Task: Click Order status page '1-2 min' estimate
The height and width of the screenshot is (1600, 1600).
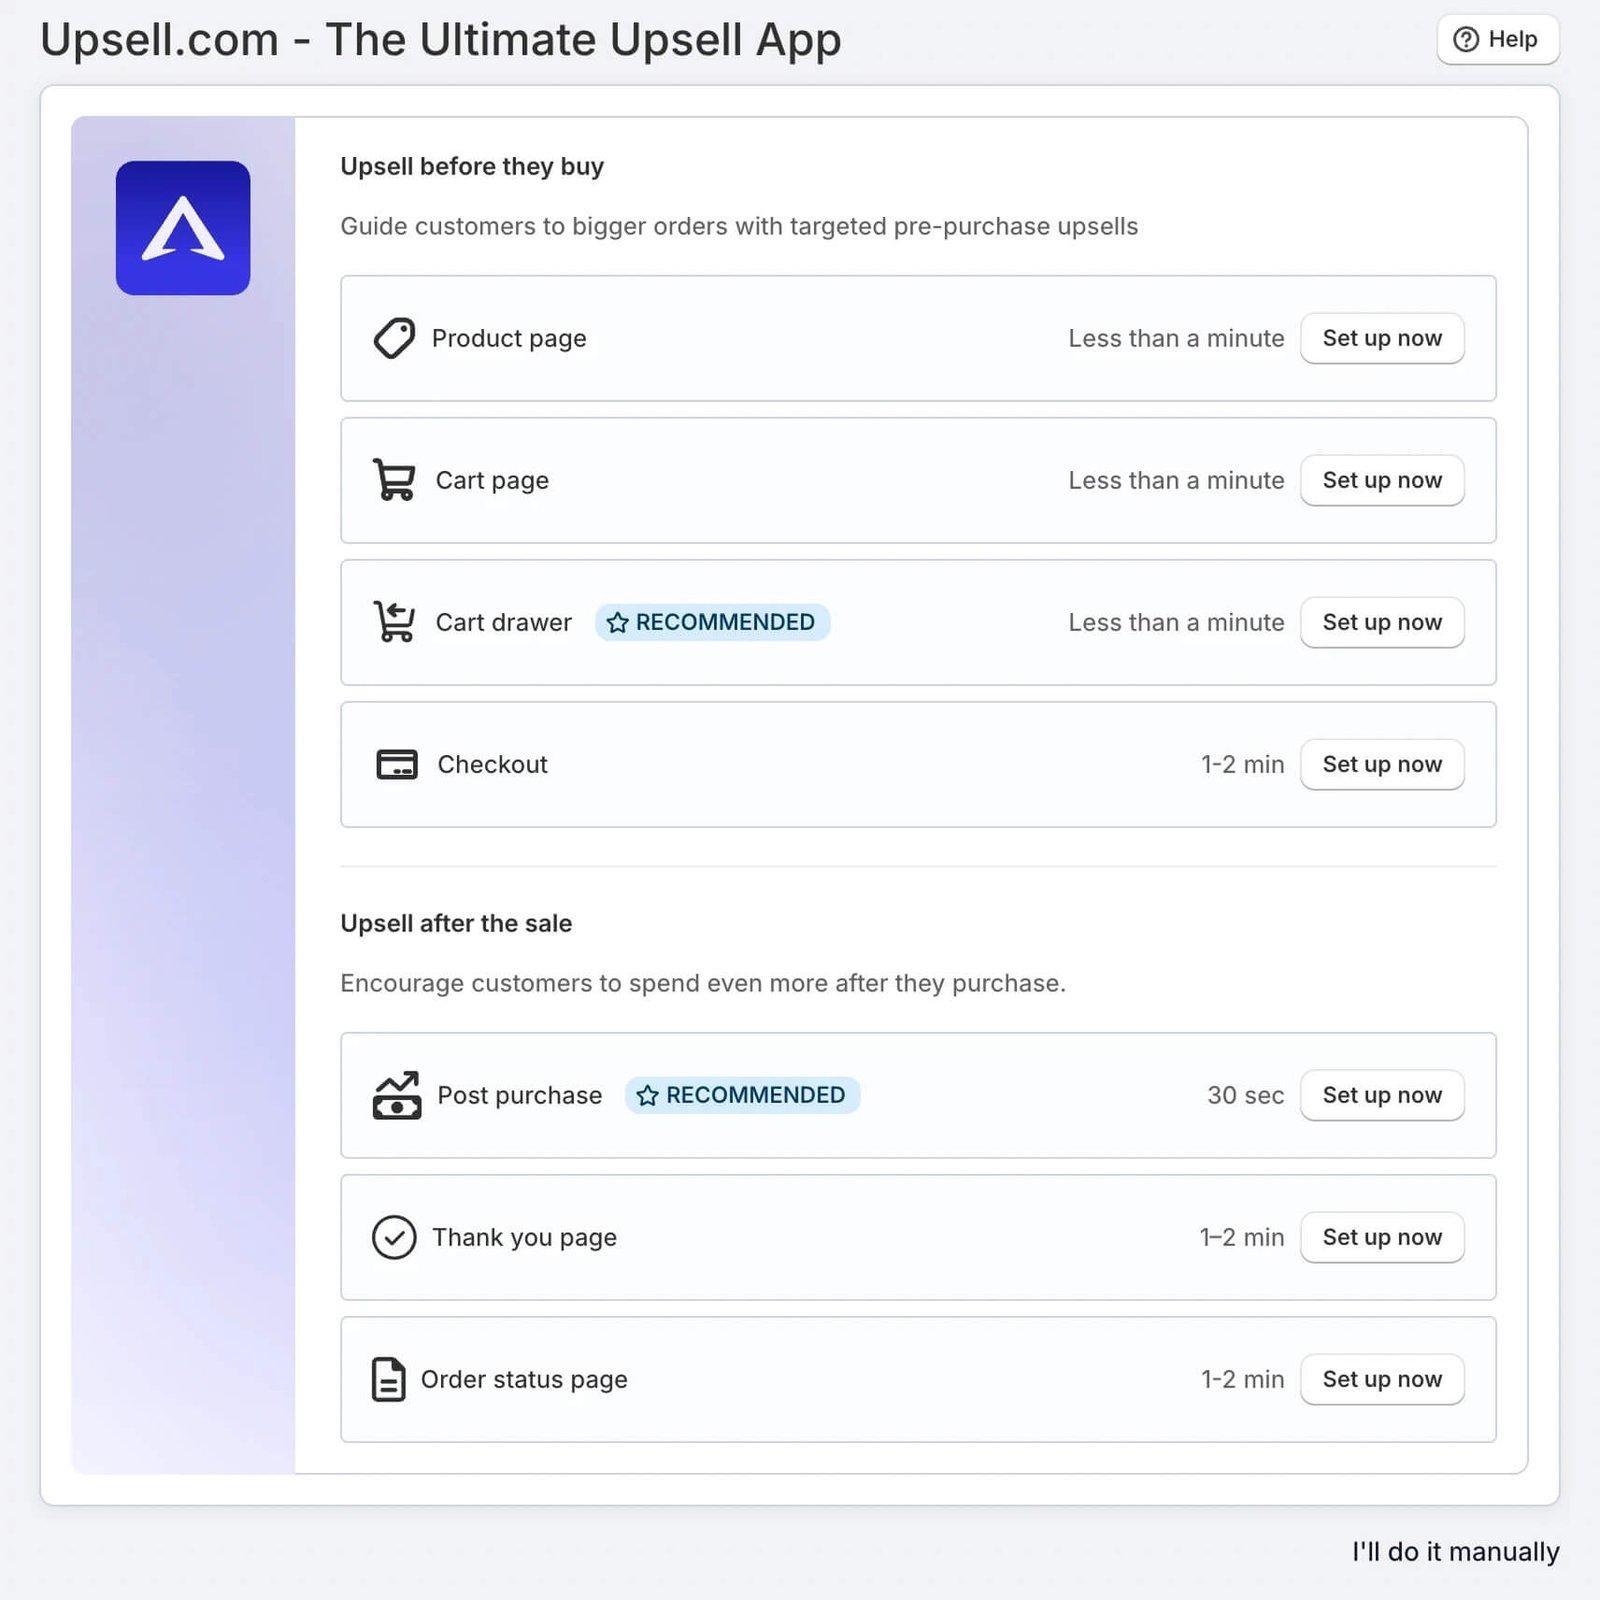Action: [x=1242, y=1379]
